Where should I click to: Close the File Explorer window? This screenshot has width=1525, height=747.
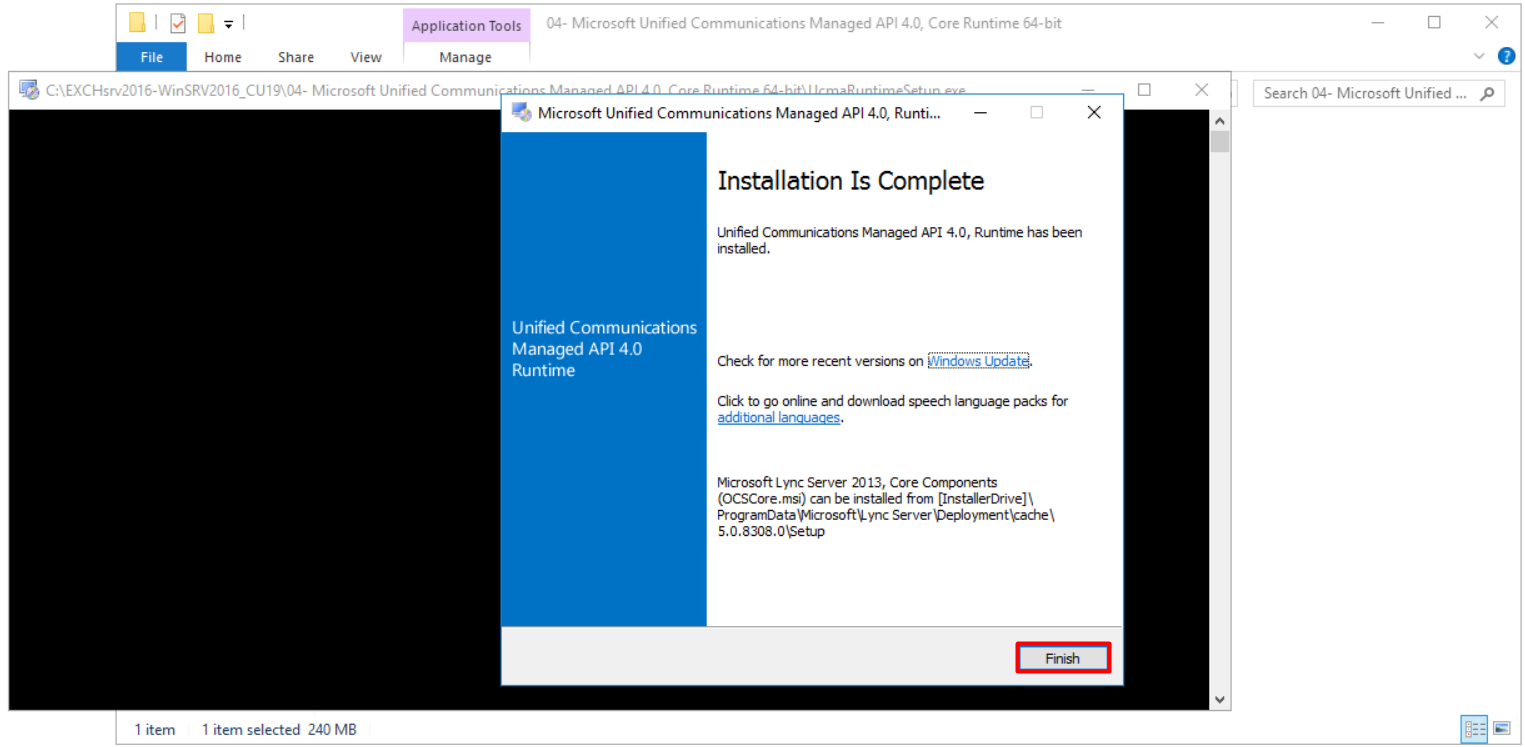[x=1492, y=22]
